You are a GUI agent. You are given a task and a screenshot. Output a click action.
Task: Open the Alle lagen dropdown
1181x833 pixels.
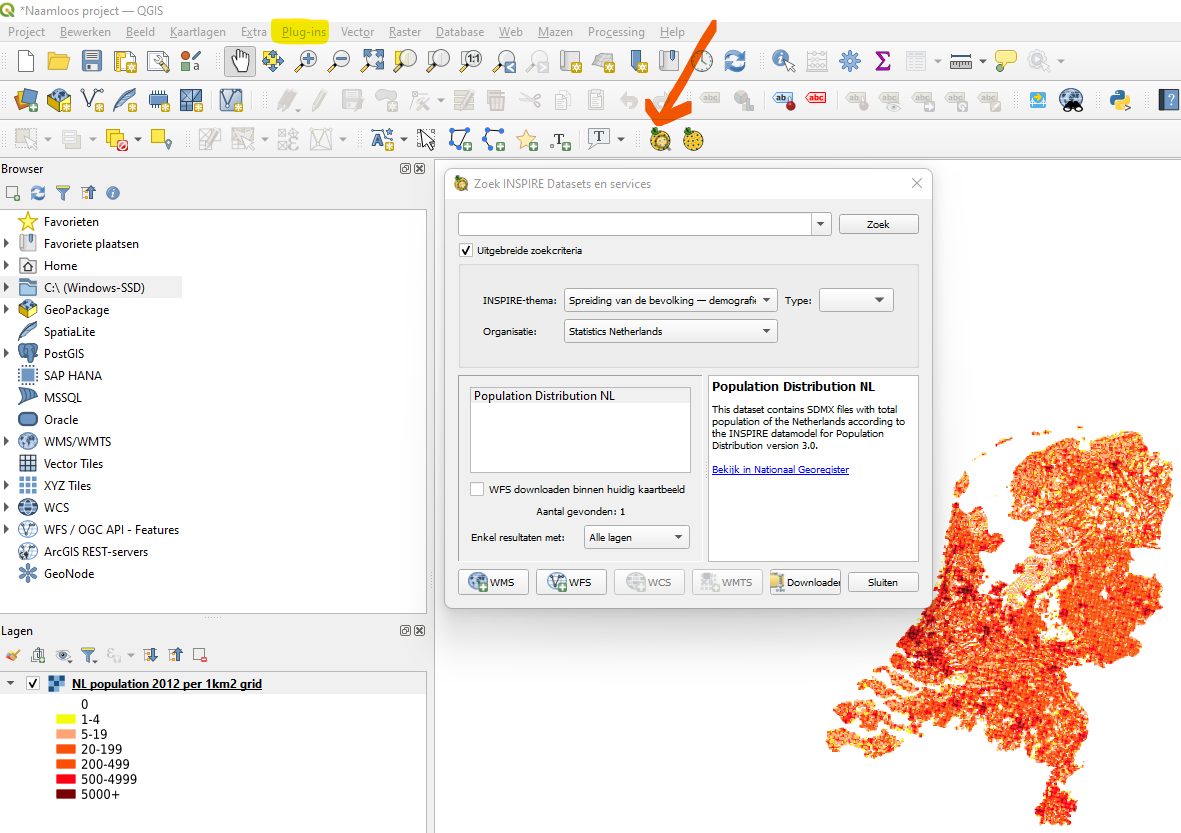[636, 538]
